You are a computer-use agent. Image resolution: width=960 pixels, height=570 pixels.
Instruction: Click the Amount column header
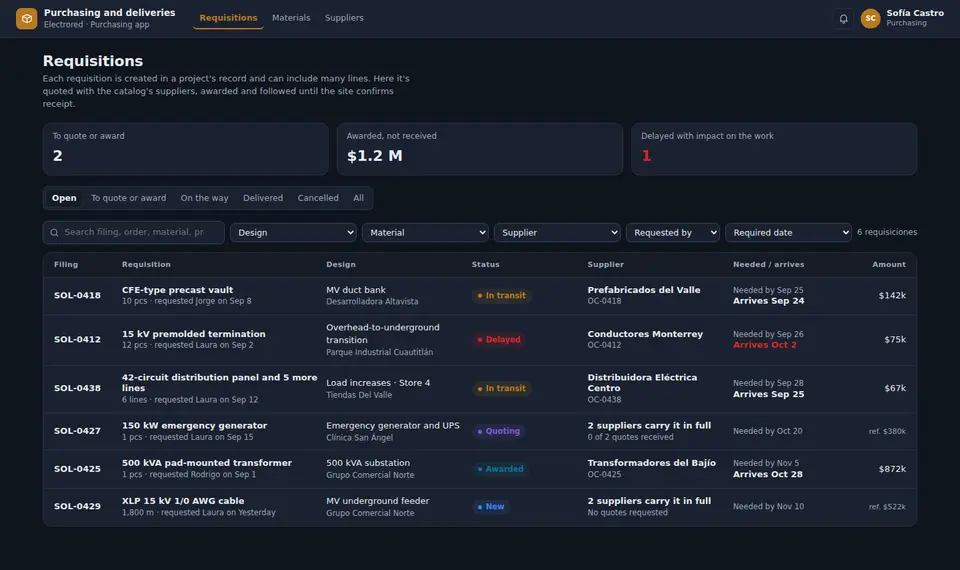pyautogui.click(x=889, y=264)
